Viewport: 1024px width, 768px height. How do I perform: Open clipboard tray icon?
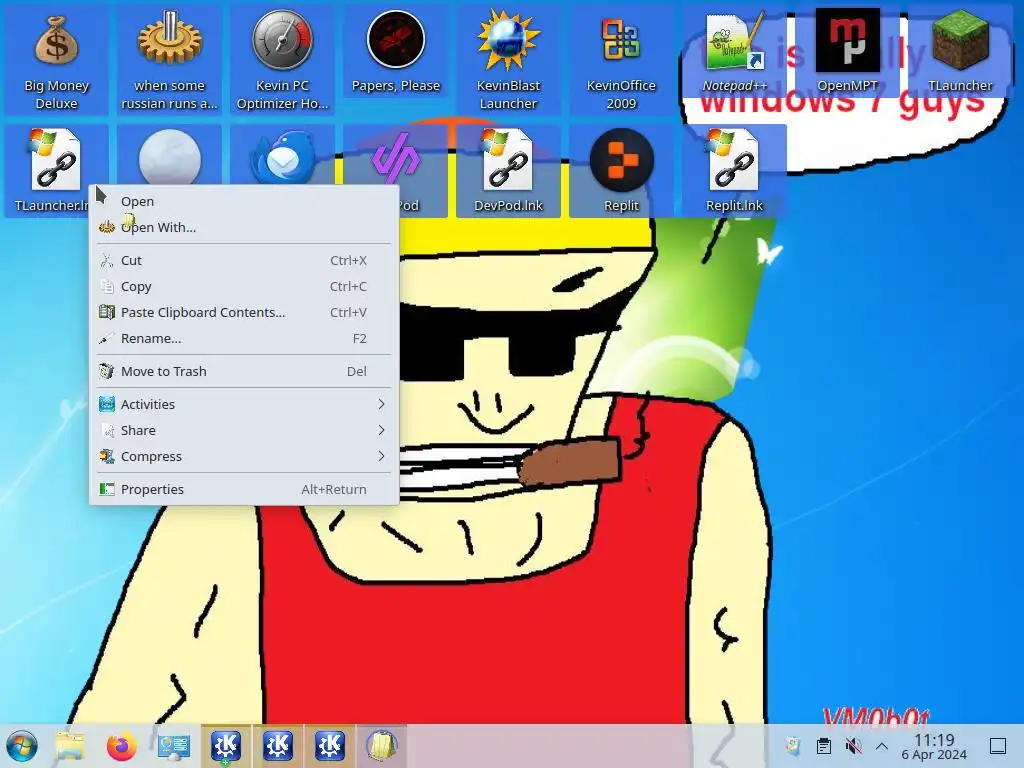tap(824, 746)
